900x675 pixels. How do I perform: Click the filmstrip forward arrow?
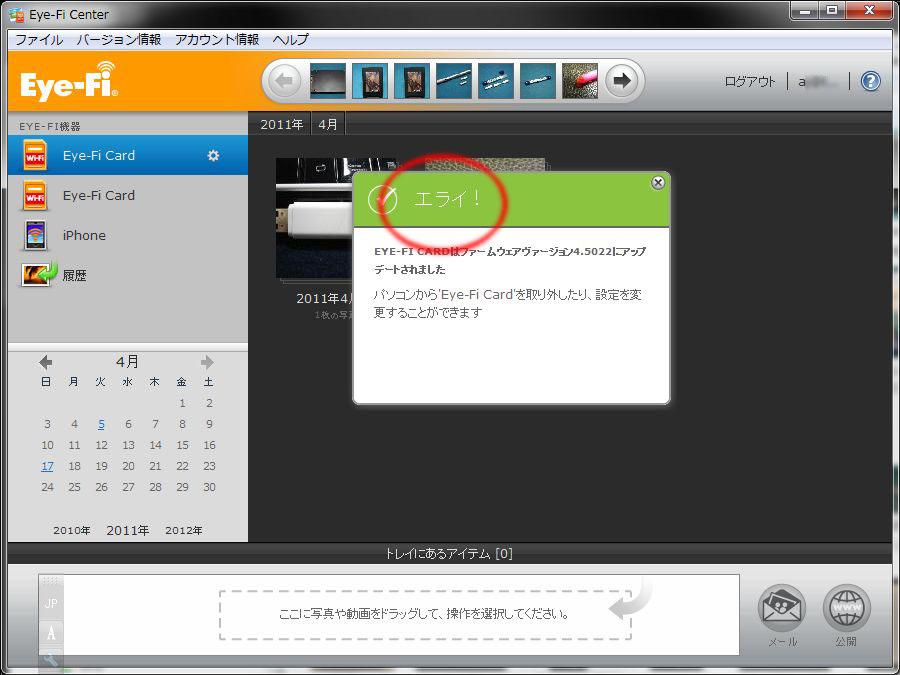coord(622,81)
